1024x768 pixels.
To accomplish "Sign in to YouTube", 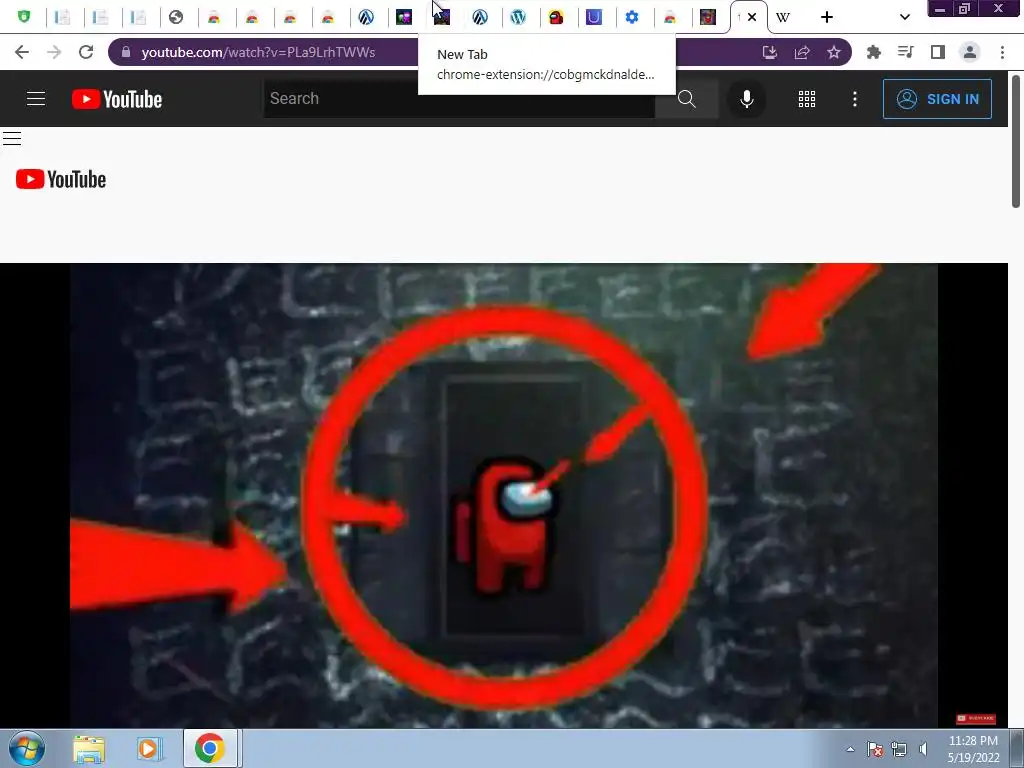I will click(x=937, y=99).
